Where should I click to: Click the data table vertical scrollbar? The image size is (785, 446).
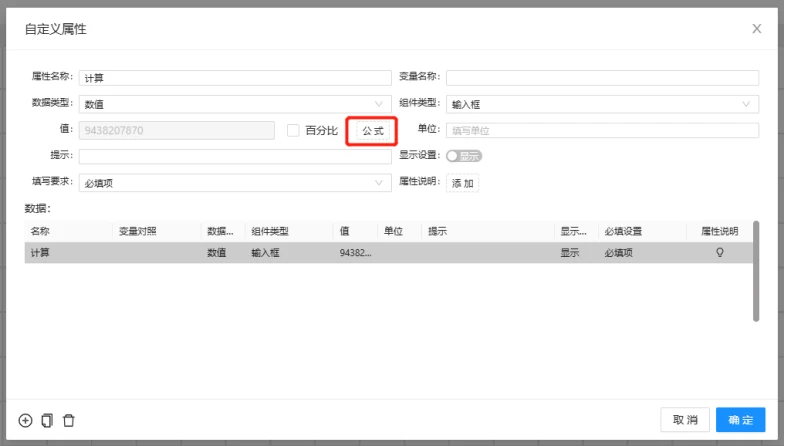[x=756, y=271]
